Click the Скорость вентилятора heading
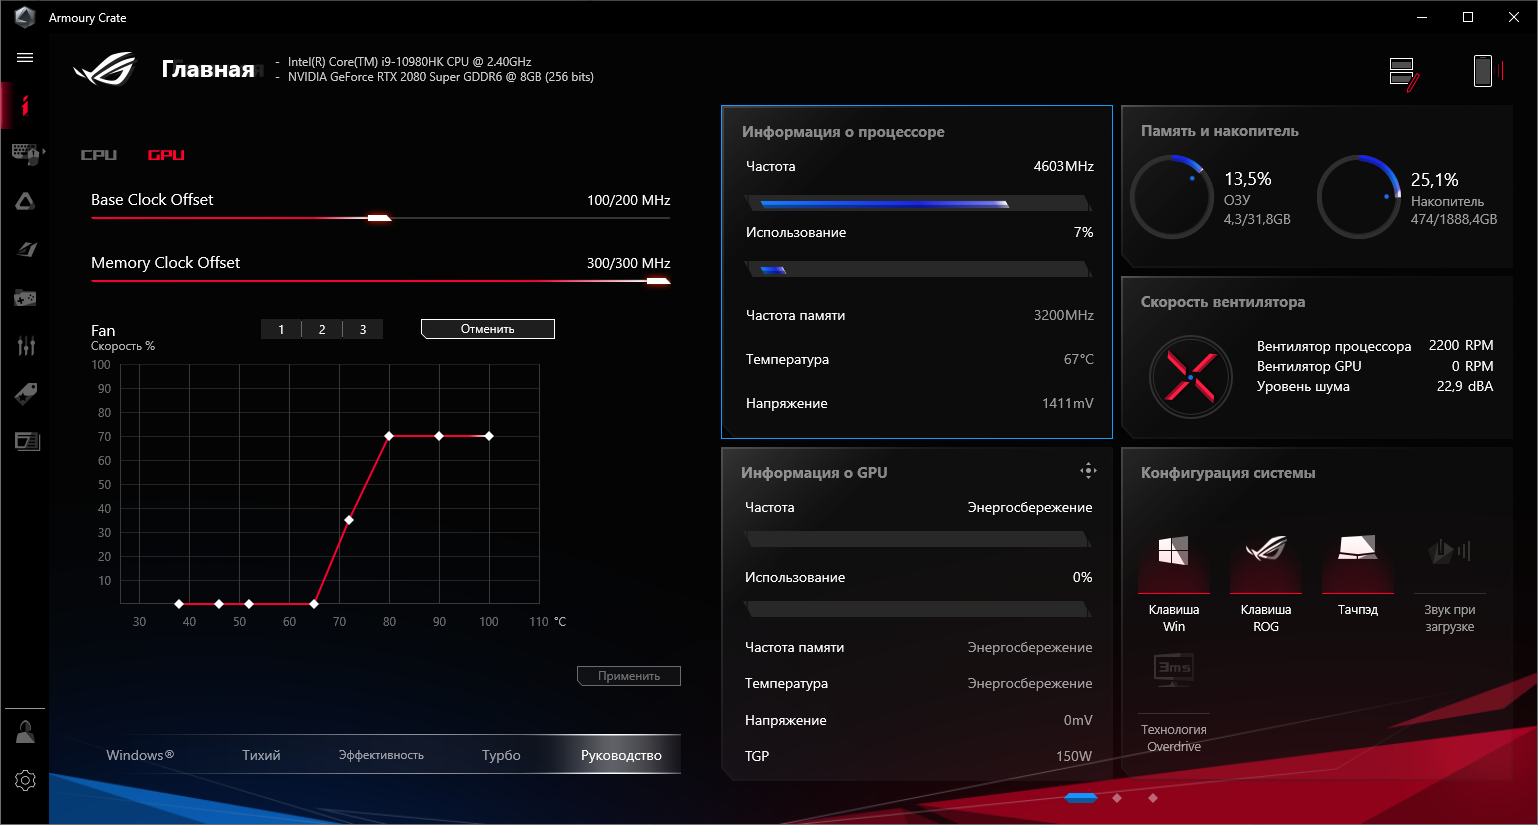The width and height of the screenshot is (1538, 825). [1223, 302]
